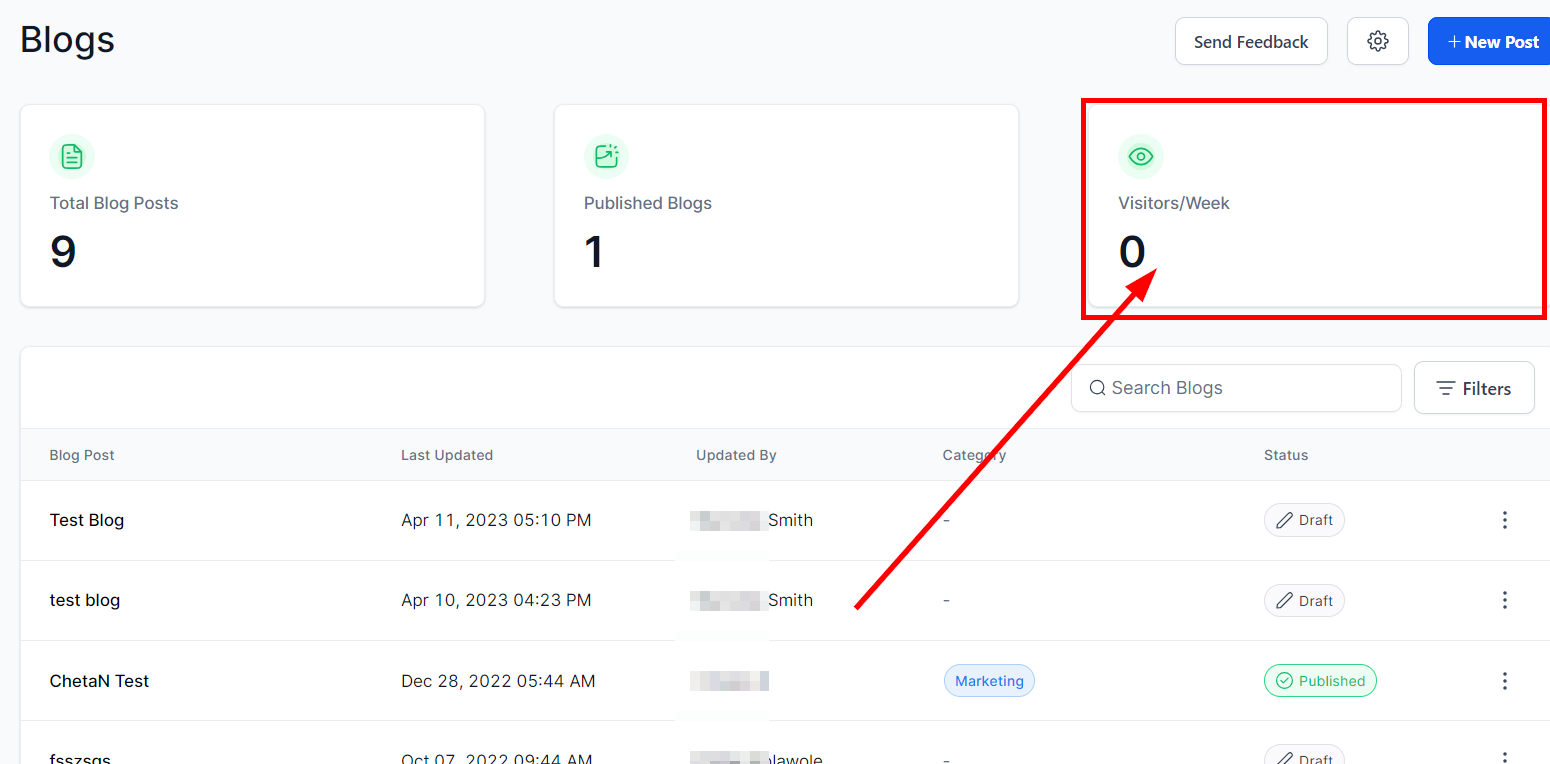The height and width of the screenshot is (764, 1550).
Task: Click the magnifier icon in Search Blogs
Action: pos(1097,388)
